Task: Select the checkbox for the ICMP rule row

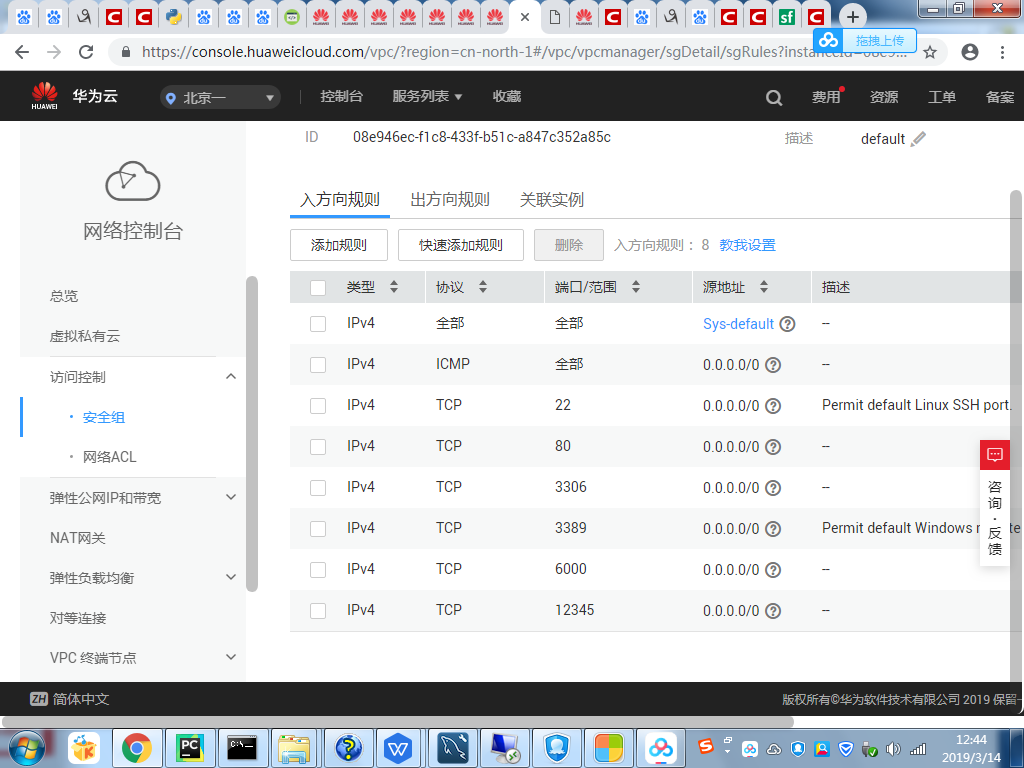Action: point(318,364)
